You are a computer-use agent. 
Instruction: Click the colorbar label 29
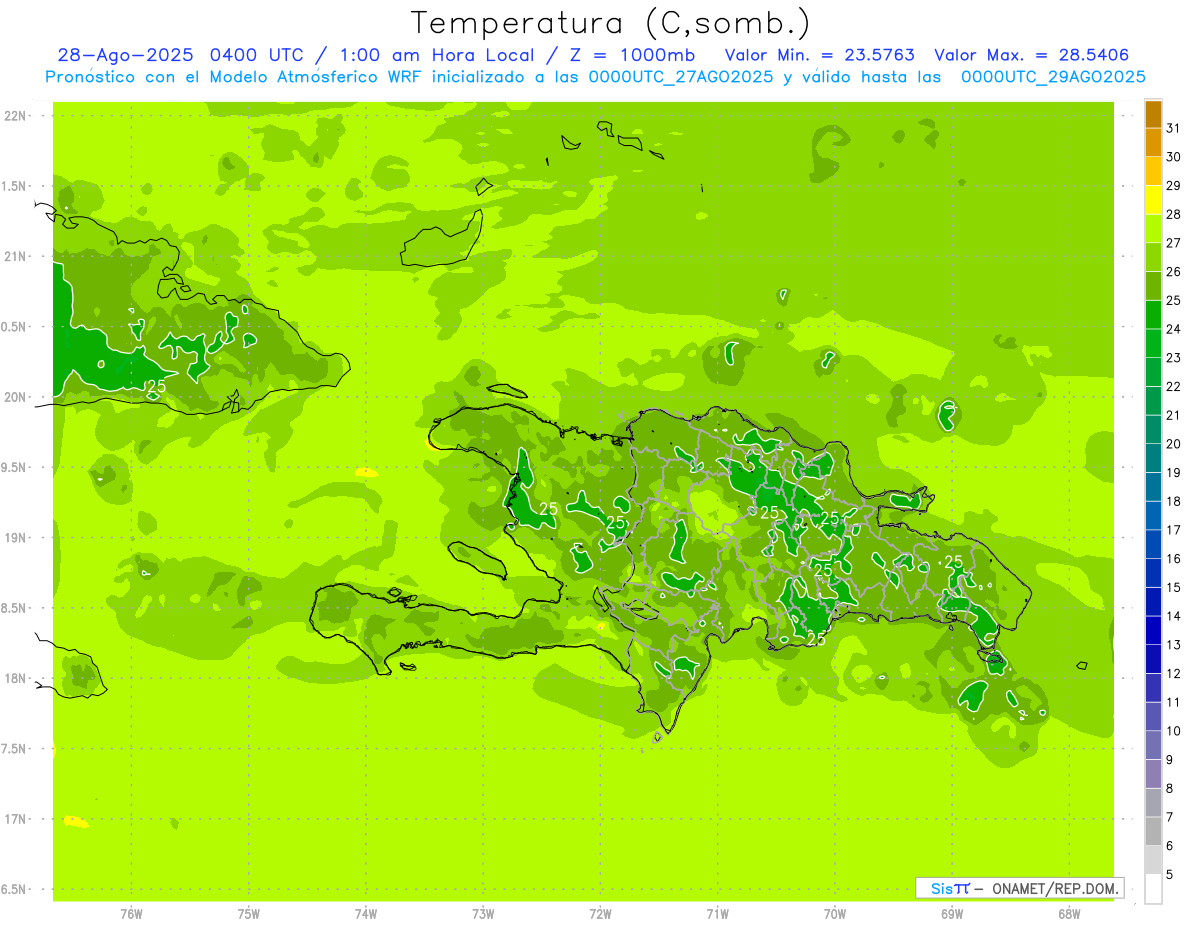(x=1174, y=186)
